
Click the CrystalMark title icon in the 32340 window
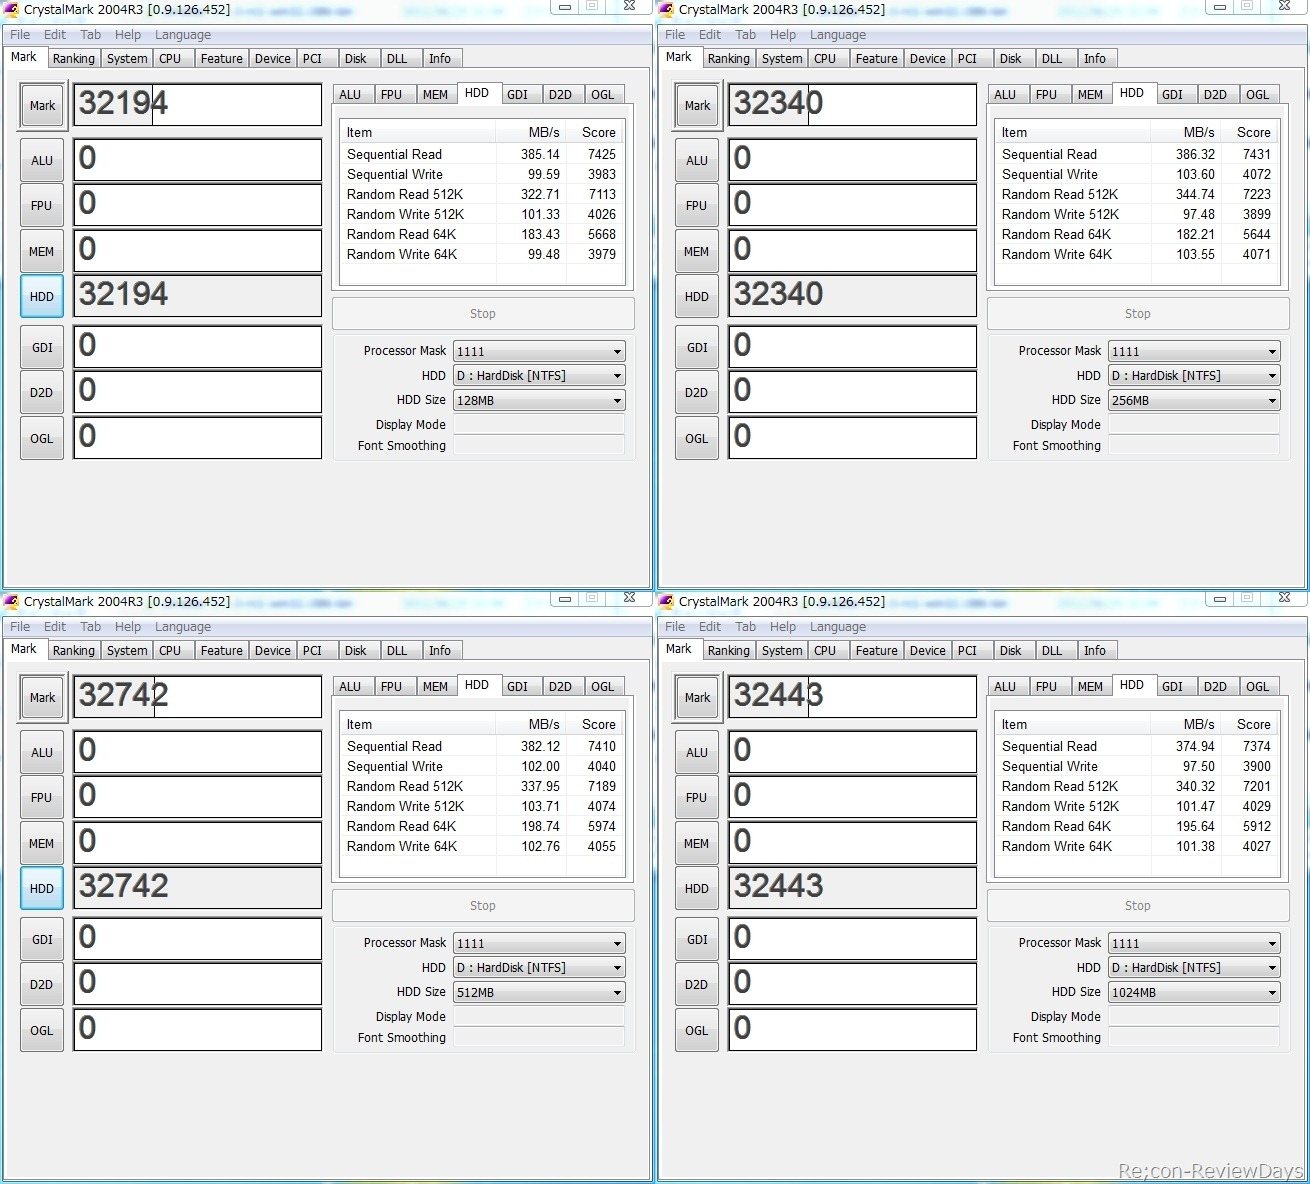667,9
